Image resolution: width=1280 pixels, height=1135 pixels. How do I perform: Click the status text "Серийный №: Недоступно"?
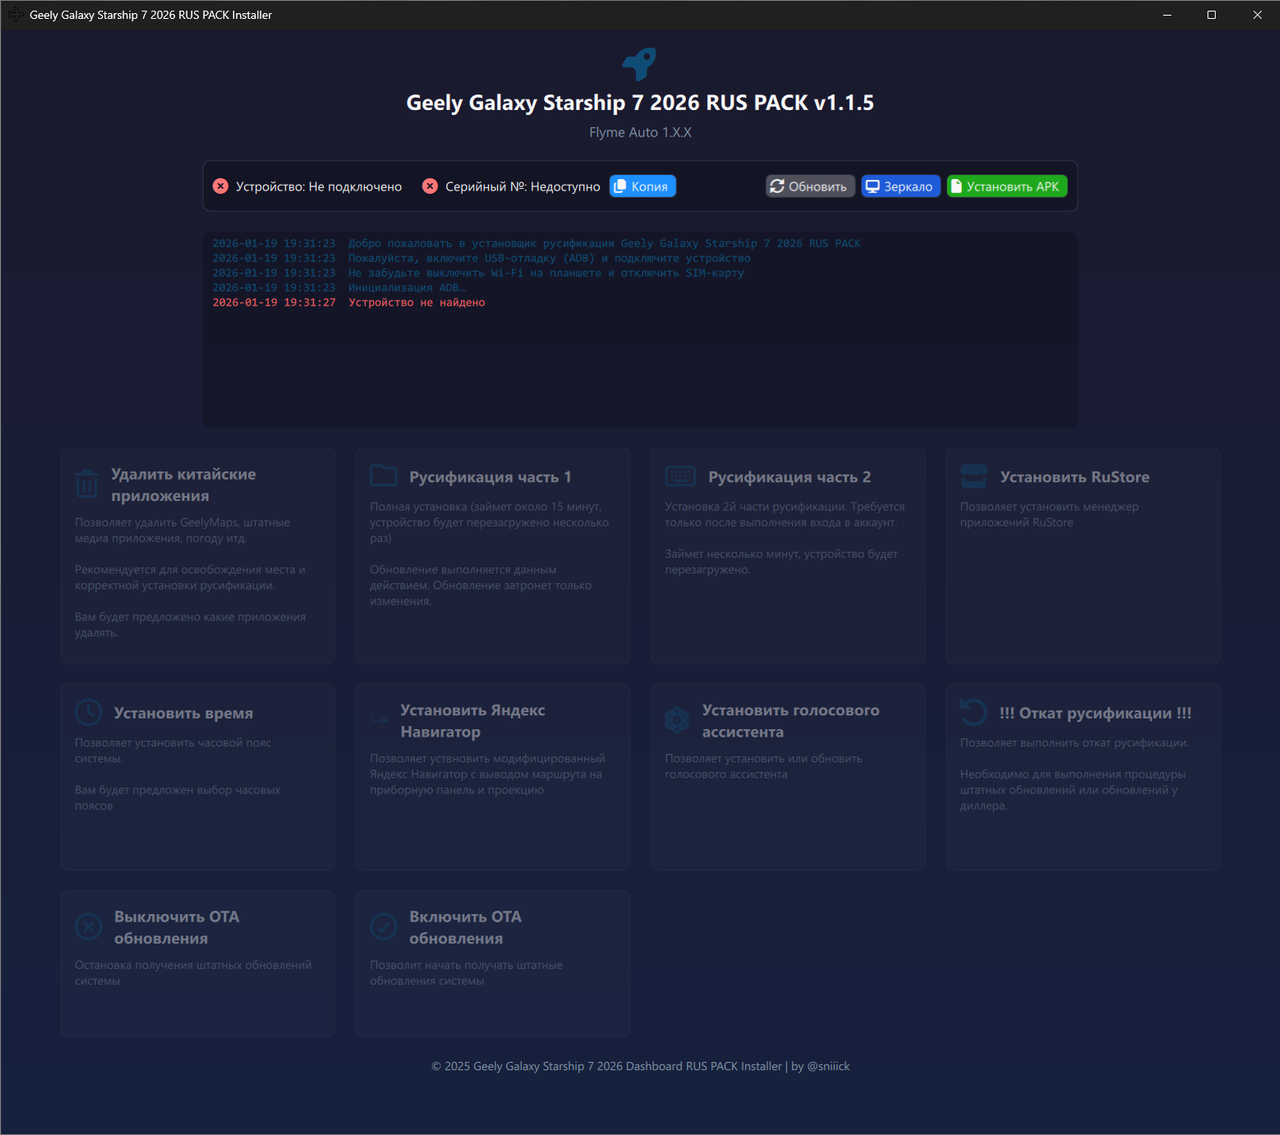point(523,187)
